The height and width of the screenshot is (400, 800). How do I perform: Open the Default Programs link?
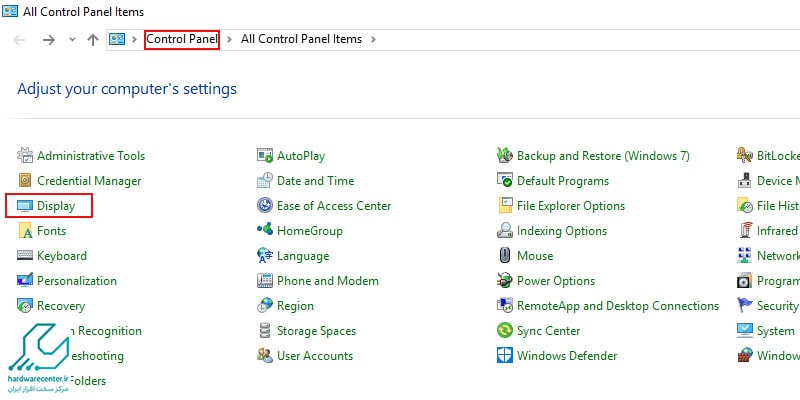pyautogui.click(x=563, y=181)
